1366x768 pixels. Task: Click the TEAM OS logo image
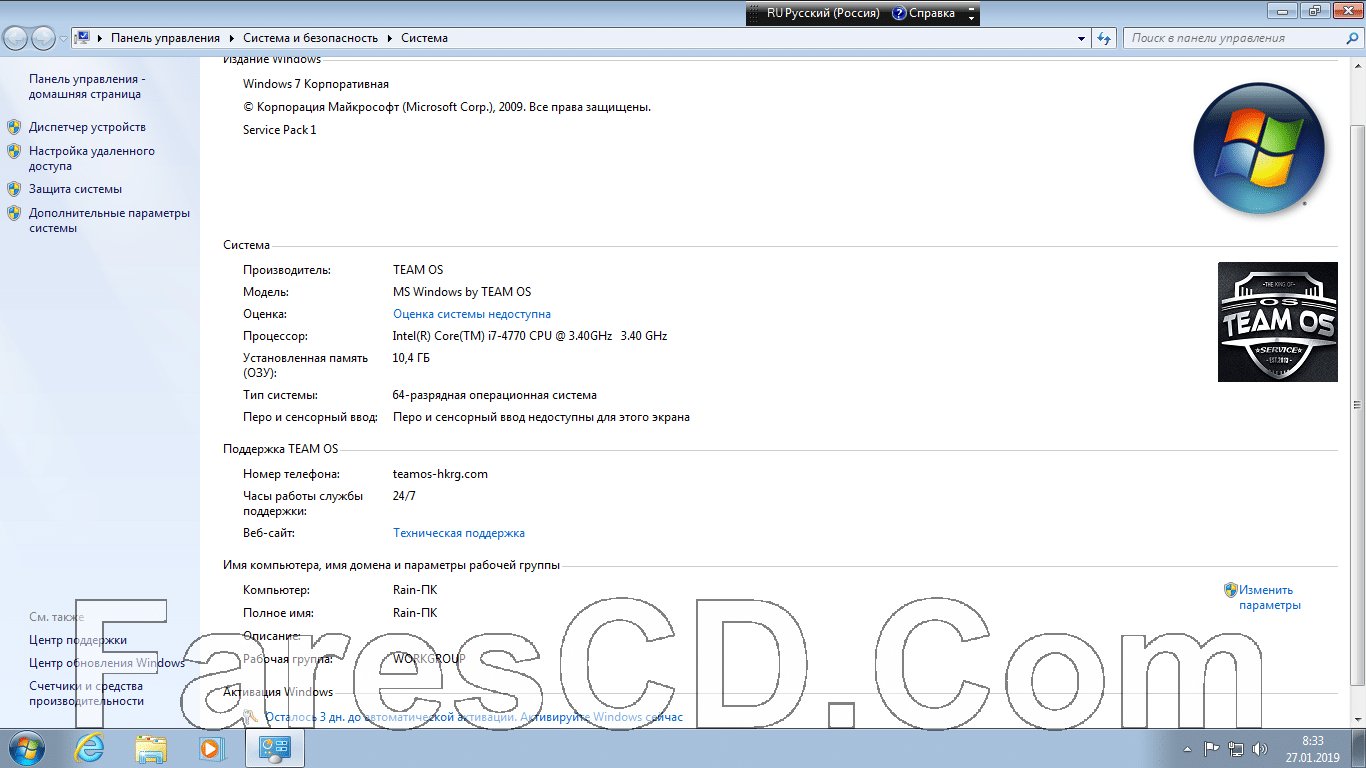(1277, 322)
